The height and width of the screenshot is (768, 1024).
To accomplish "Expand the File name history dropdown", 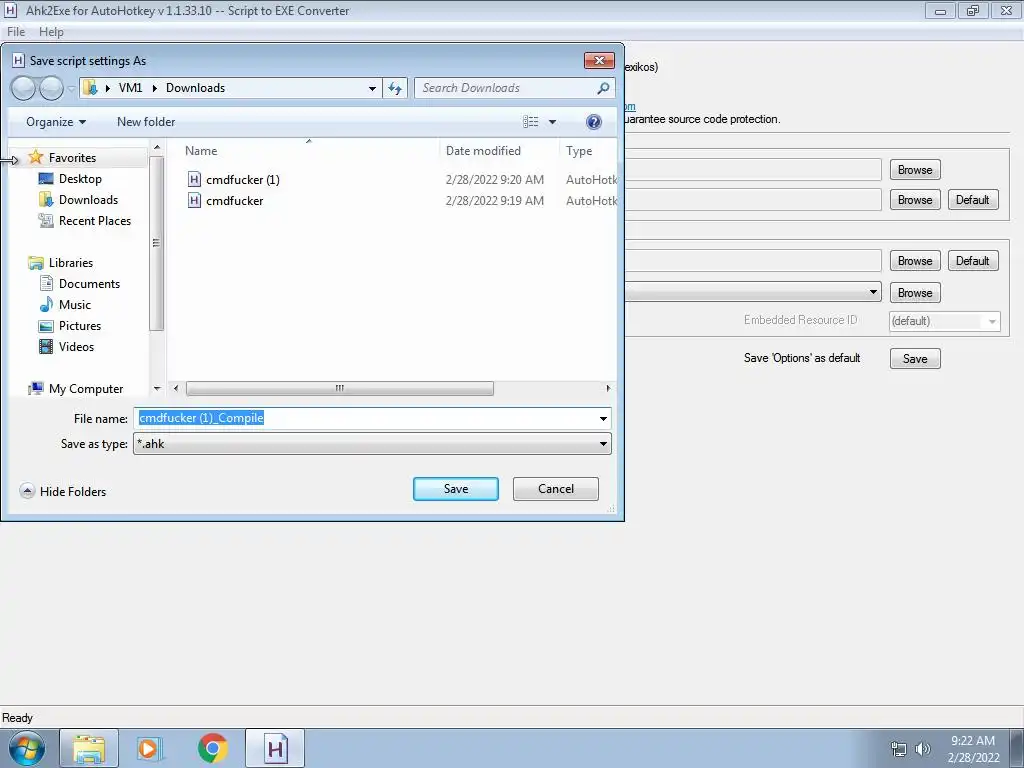I will coord(603,419).
